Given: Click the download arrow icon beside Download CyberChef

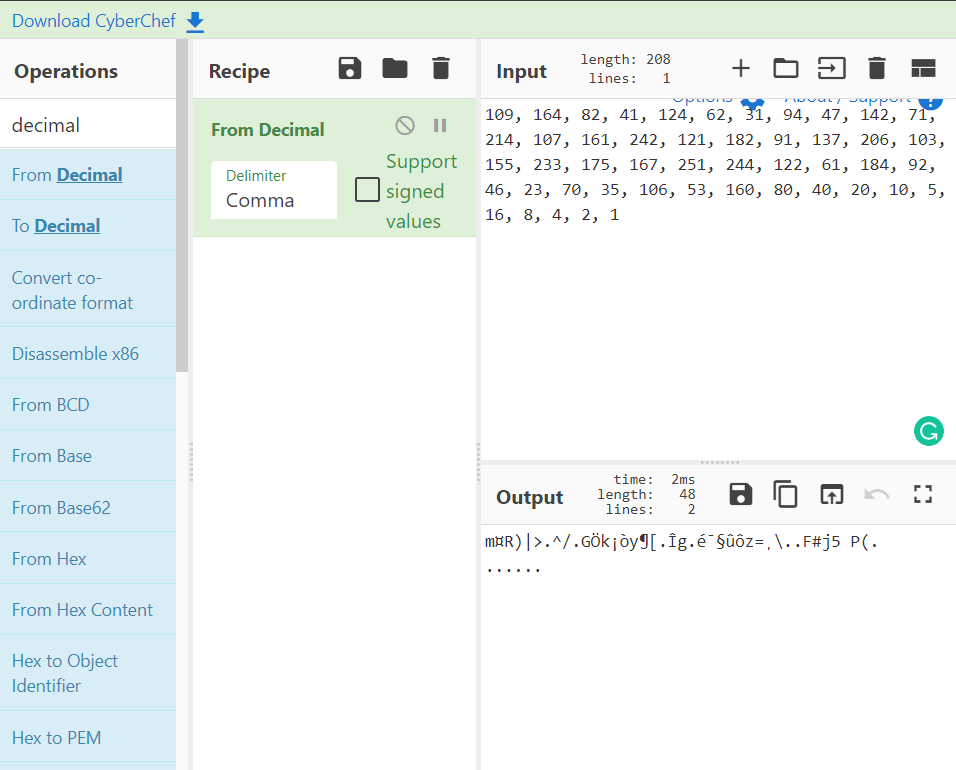Looking at the screenshot, I should (195, 22).
